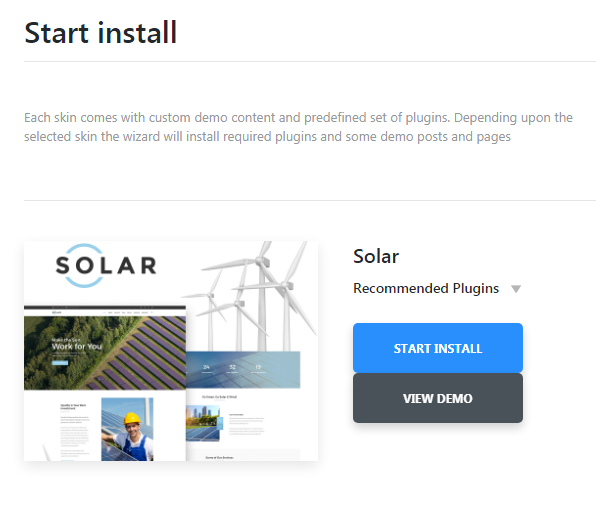Click the wind turbines image in the preview

251,296
